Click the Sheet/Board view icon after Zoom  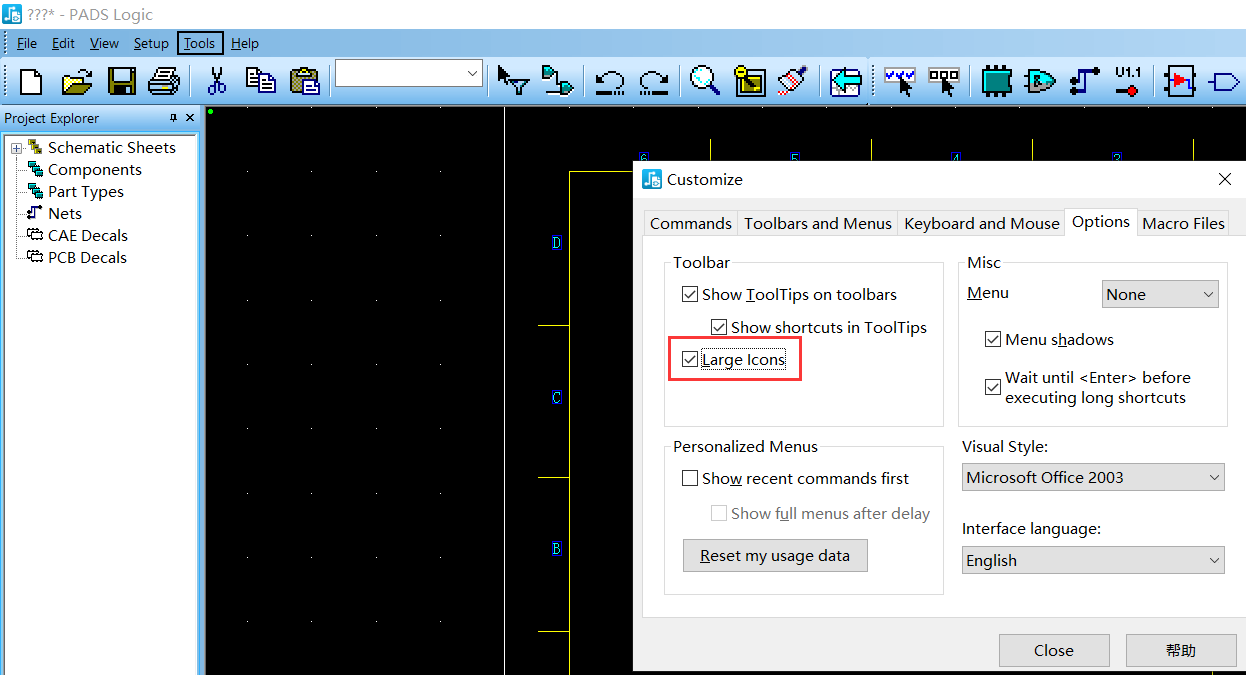(x=749, y=81)
